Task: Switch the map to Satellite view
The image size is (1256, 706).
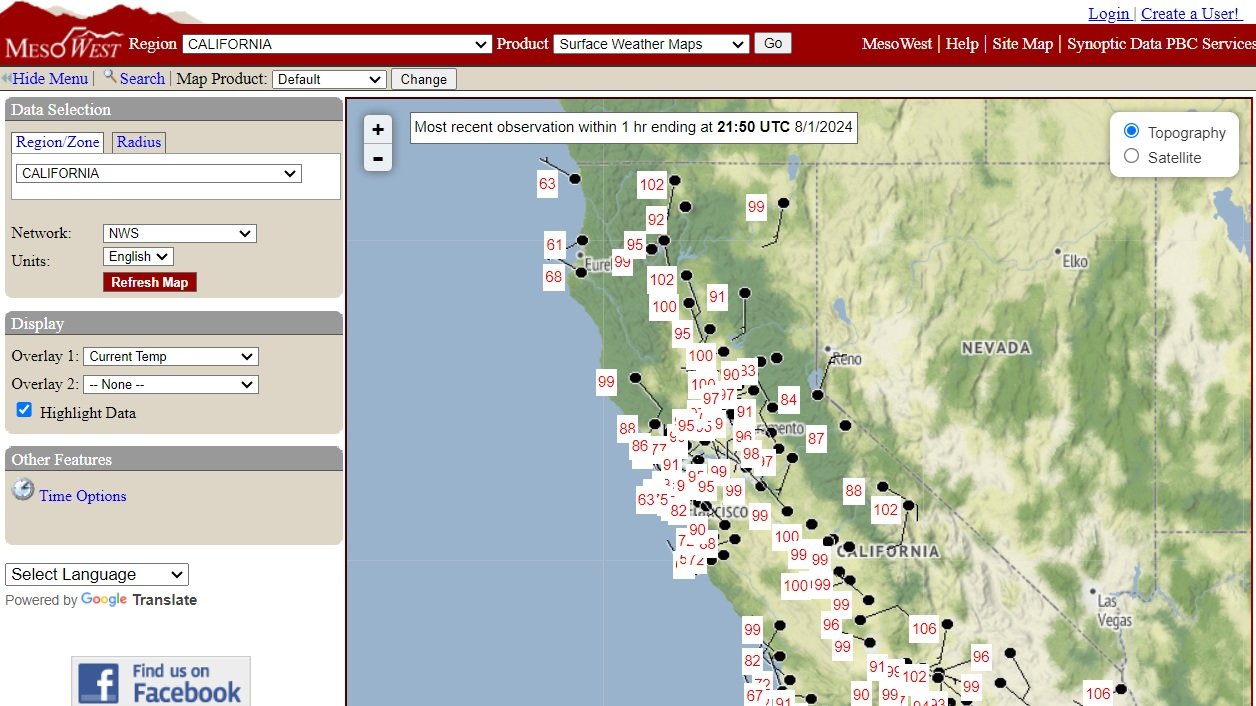Action: pos(1131,157)
